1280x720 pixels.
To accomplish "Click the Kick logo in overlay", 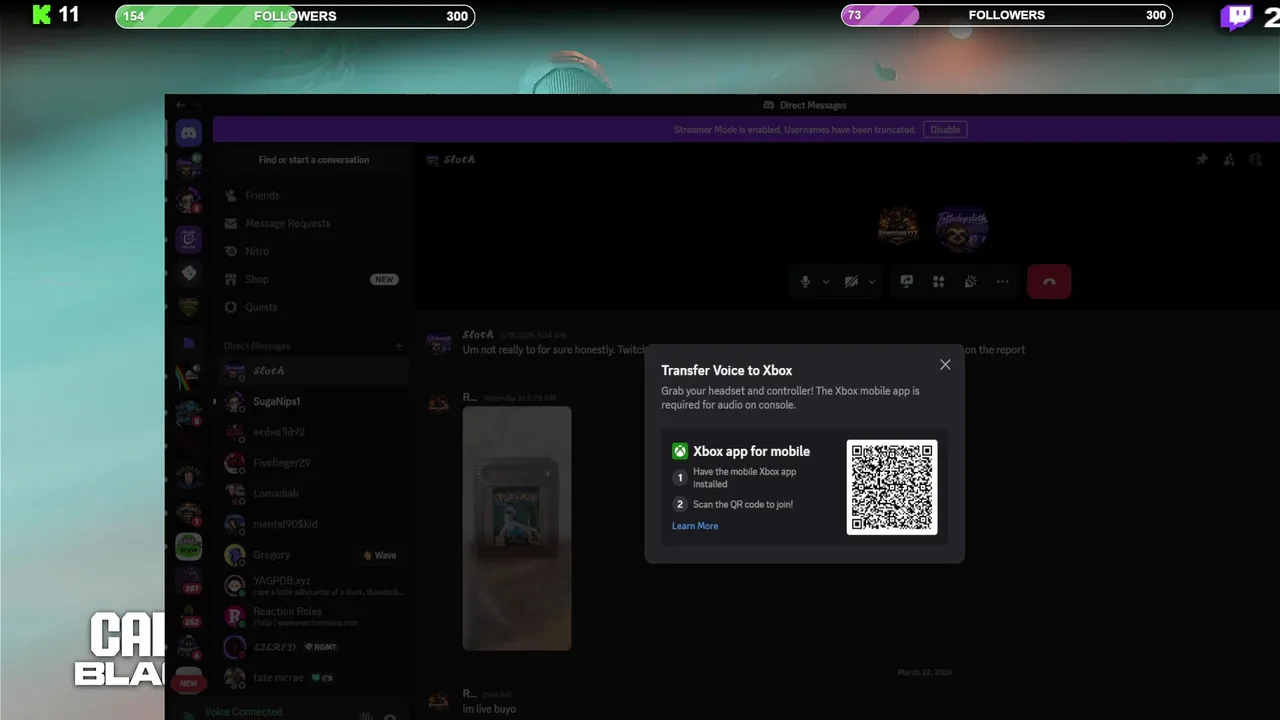I will tap(41, 14).
